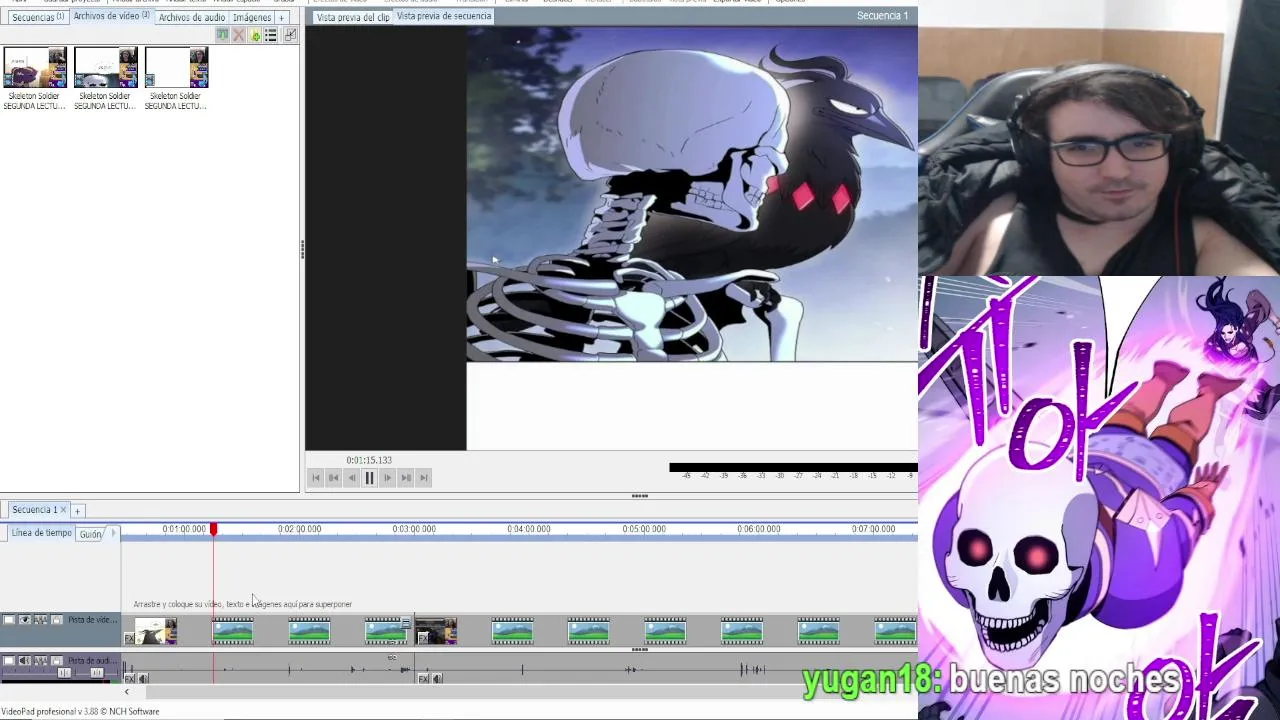Click the red X delete clip icon
The width and height of the screenshot is (1280, 720).
tap(238, 35)
